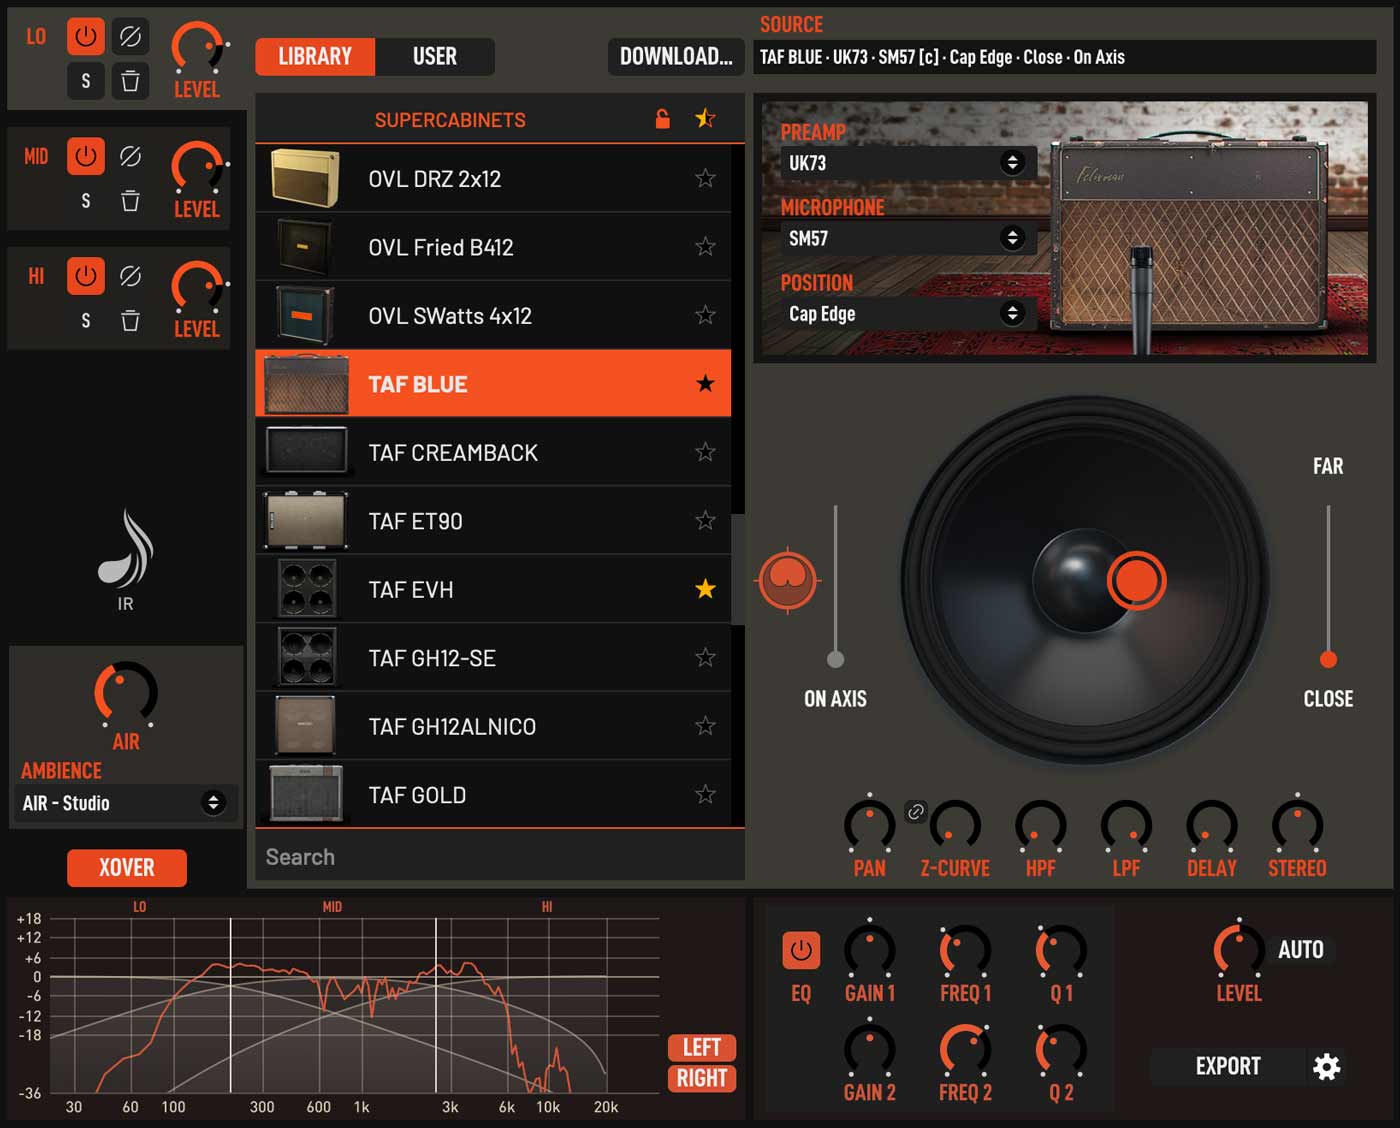This screenshot has height=1128, width=1400.
Task: Click the unlock padlock icon in Supercabinets header
Action: tap(662, 119)
